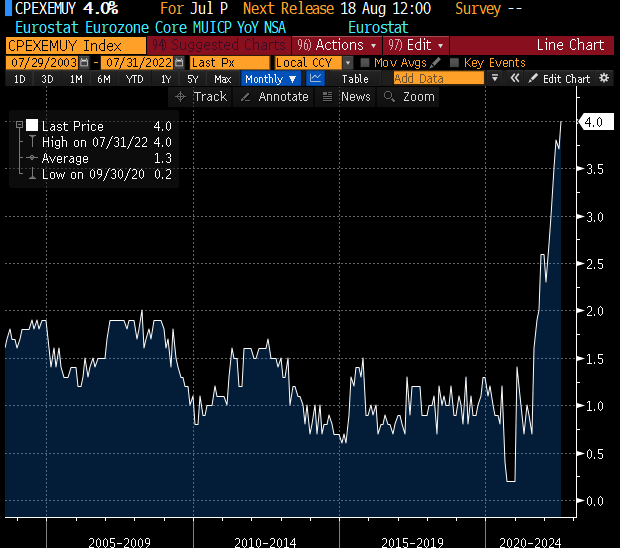This screenshot has width=620, height=548.
Task: Click the start date field 07/29/2003
Action: [x=43, y=63]
